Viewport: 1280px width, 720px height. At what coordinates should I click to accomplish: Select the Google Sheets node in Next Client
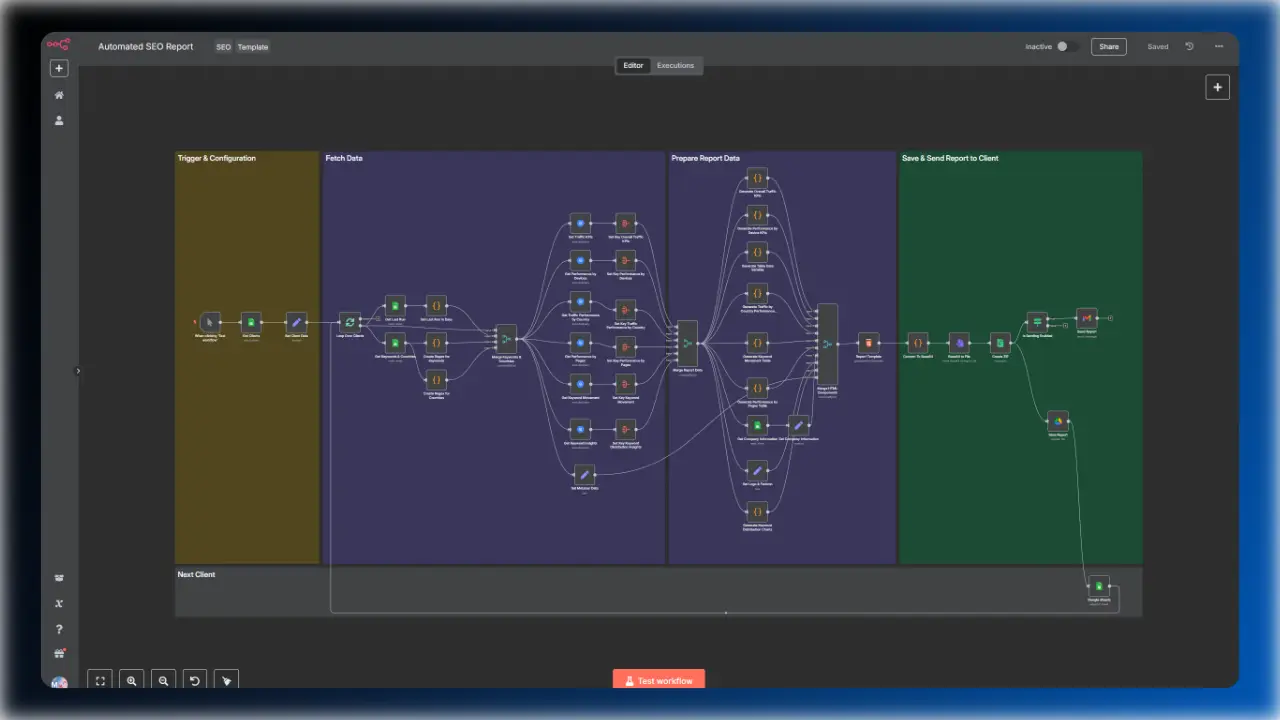[x=1099, y=587]
